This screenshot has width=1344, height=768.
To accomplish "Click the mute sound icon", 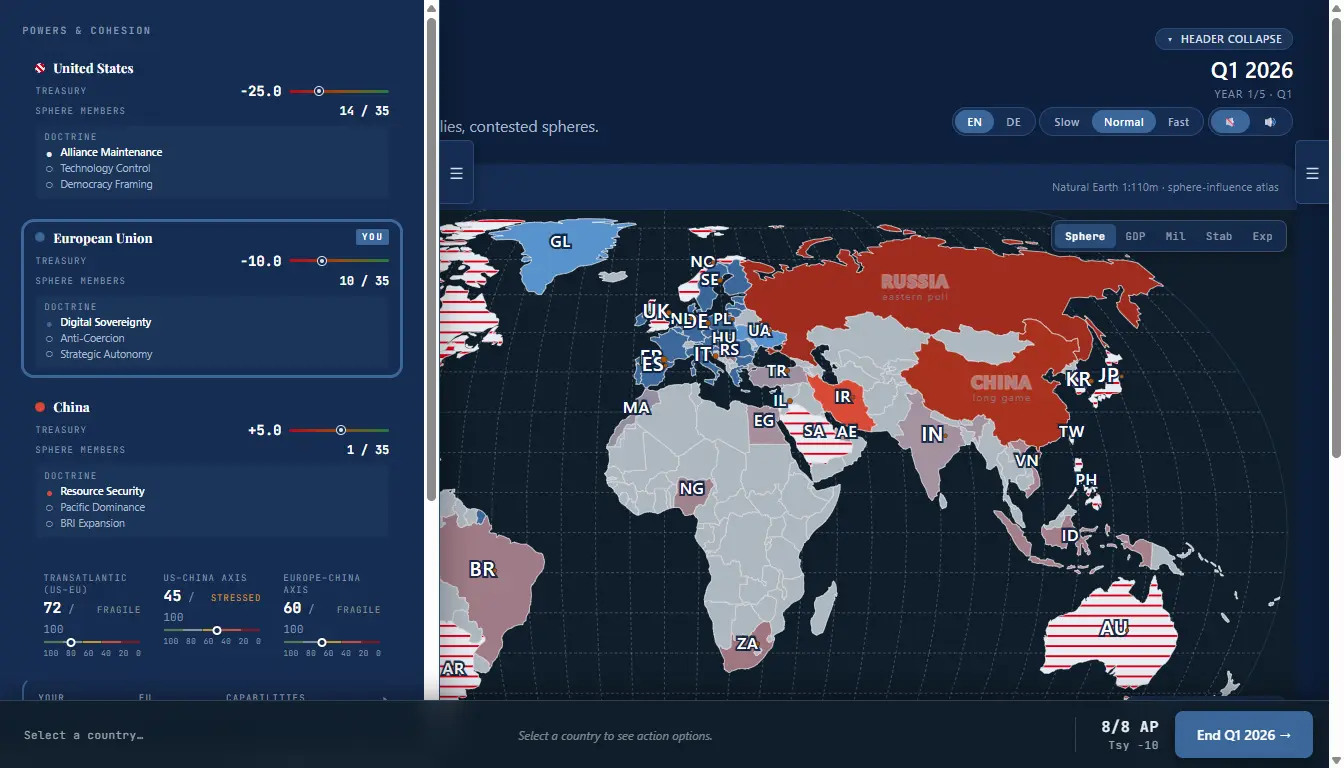I will pos(1230,122).
